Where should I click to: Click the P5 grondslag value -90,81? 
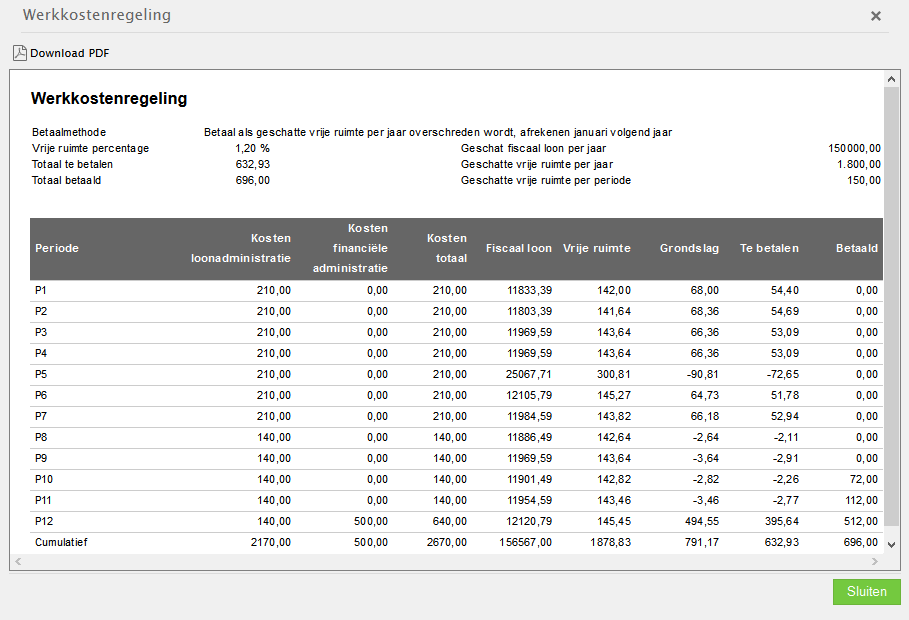pyautogui.click(x=703, y=374)
